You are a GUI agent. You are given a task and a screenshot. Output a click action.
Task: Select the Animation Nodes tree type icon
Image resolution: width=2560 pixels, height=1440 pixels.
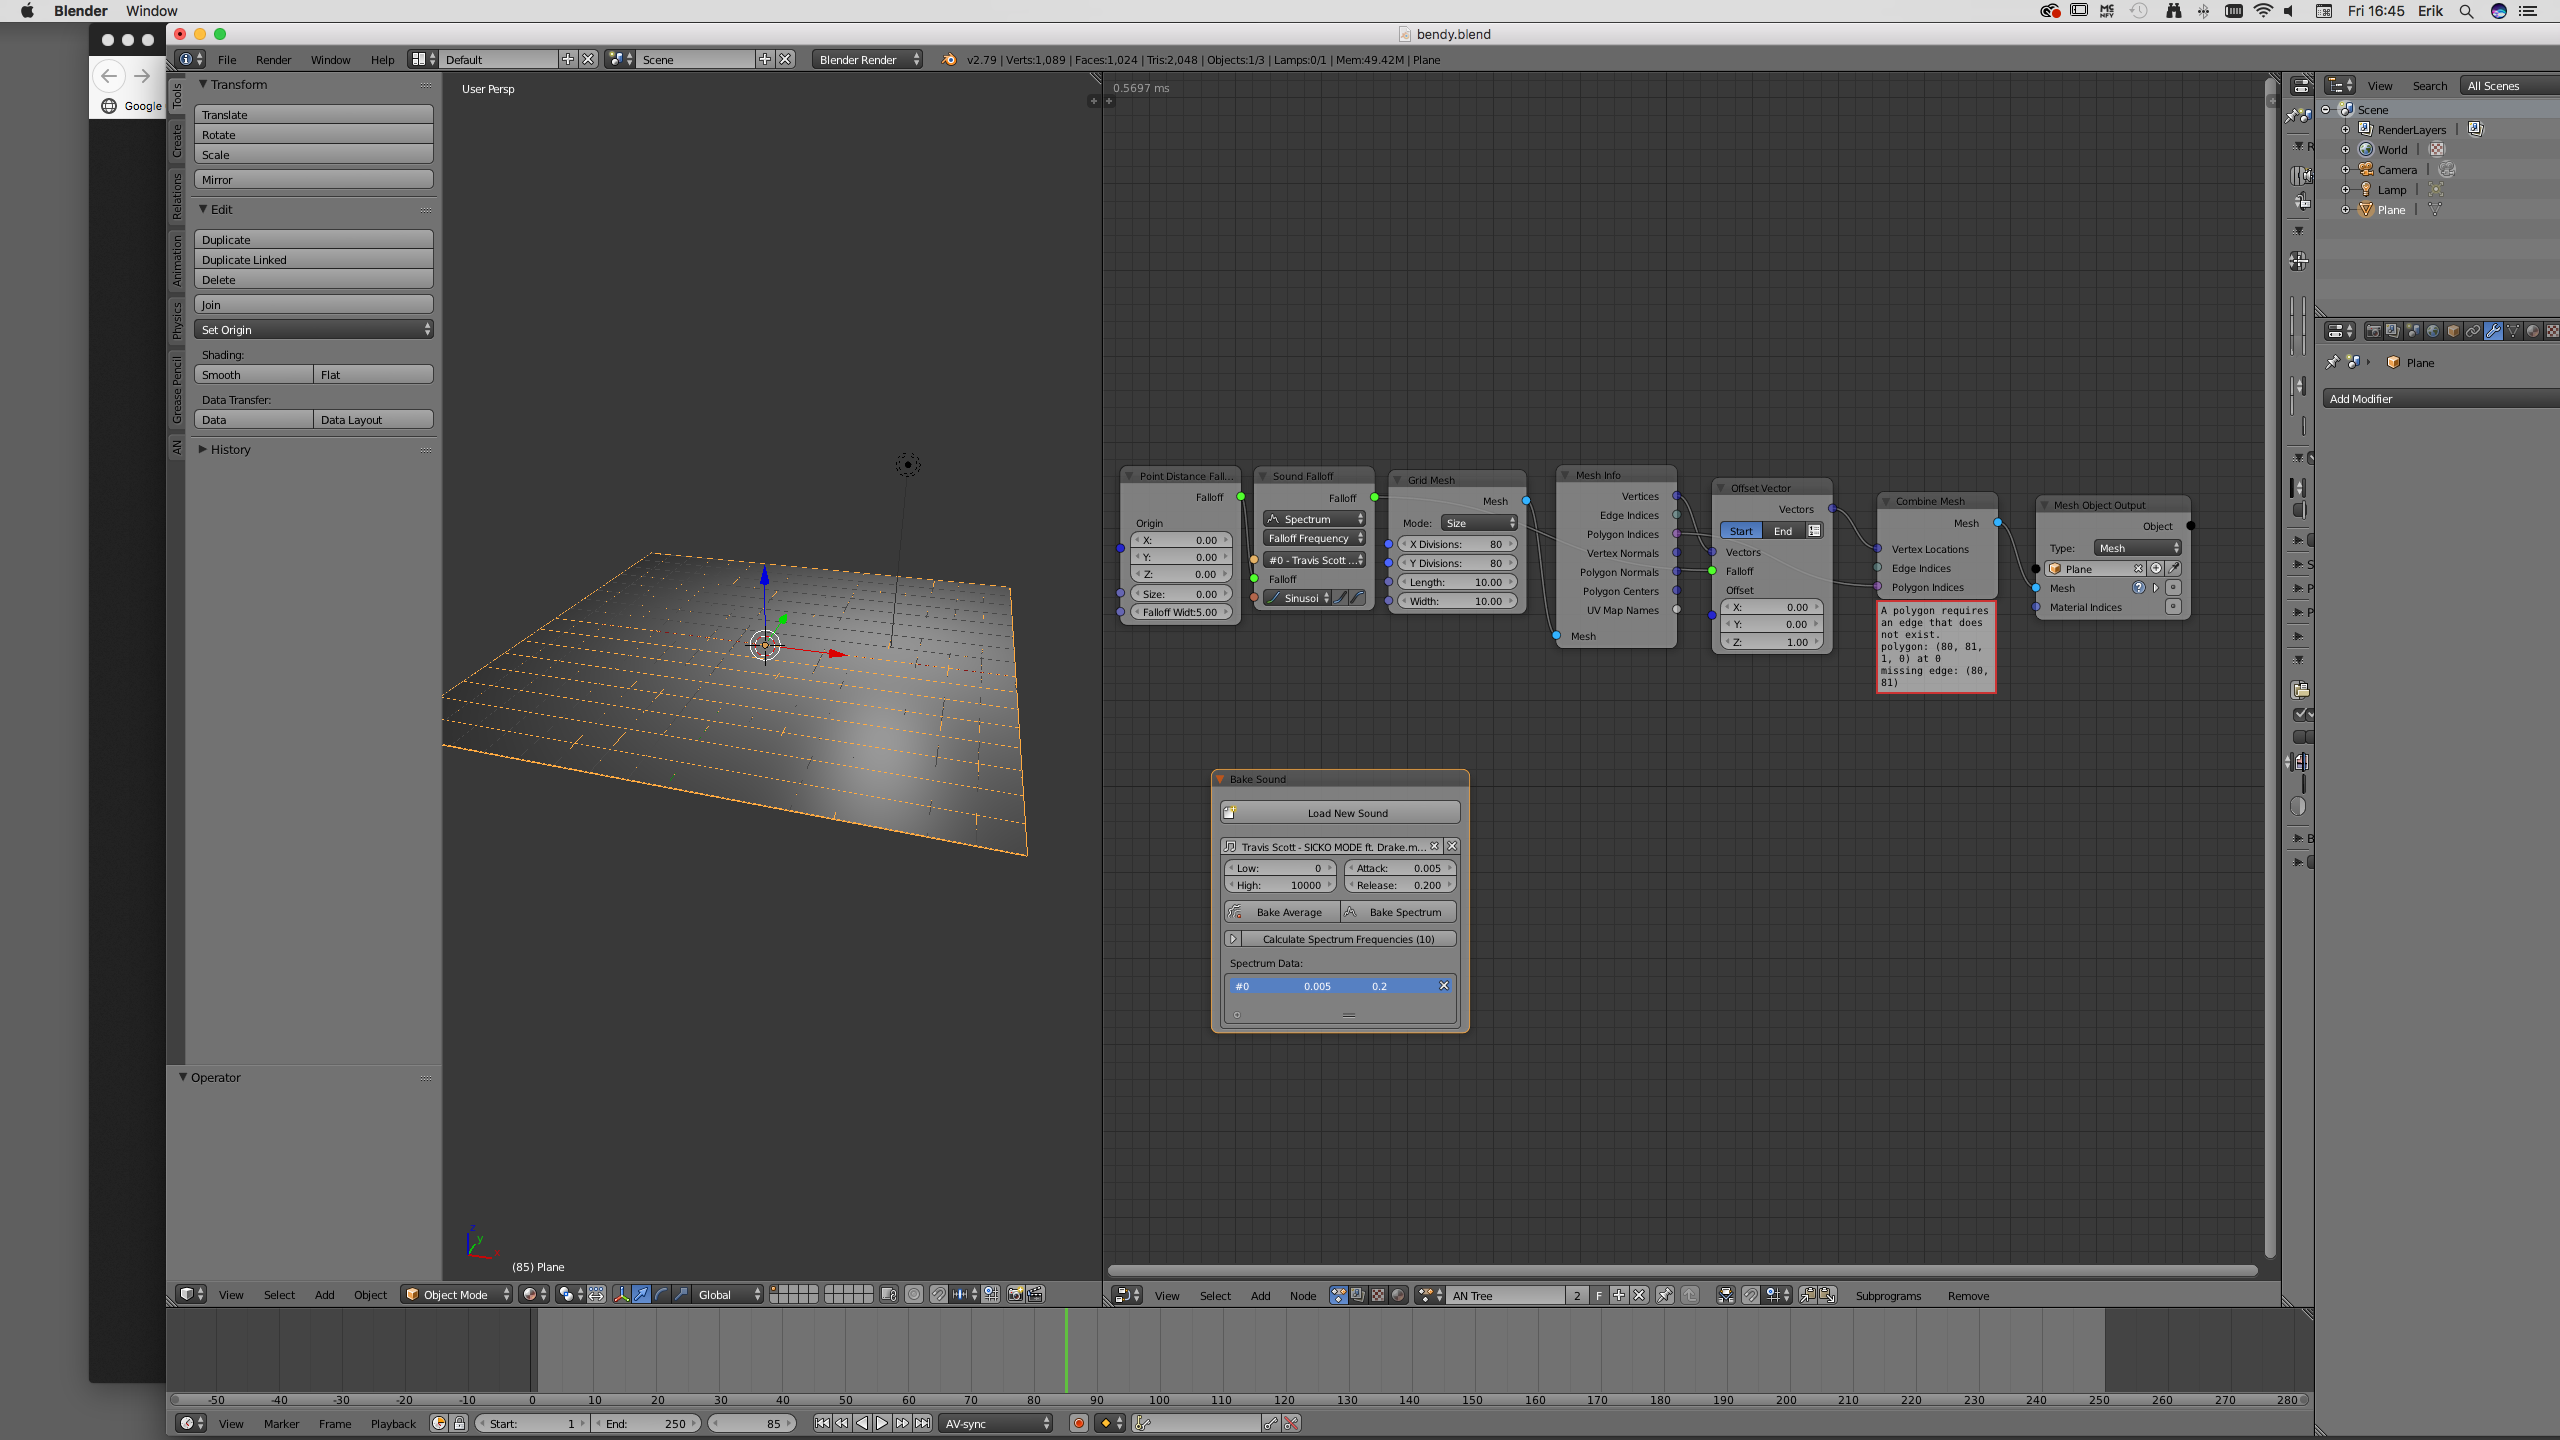click(1339, 1295)
